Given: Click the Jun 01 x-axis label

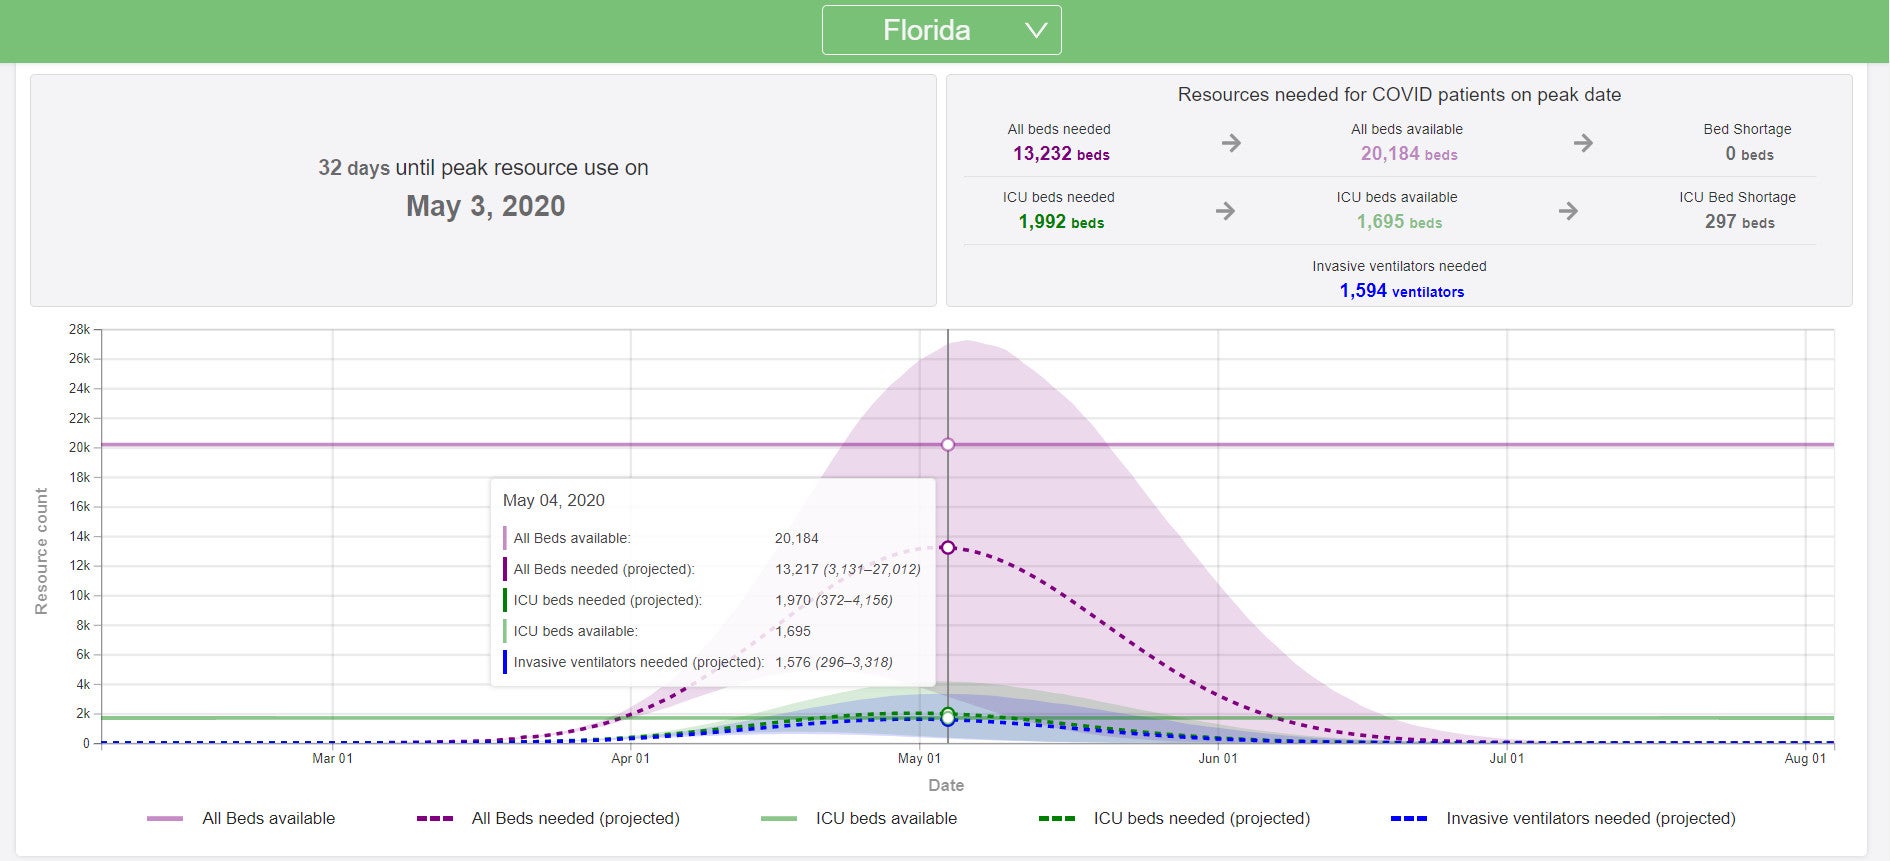Looking at the screenshot, I should click(x=1218, y=759).
